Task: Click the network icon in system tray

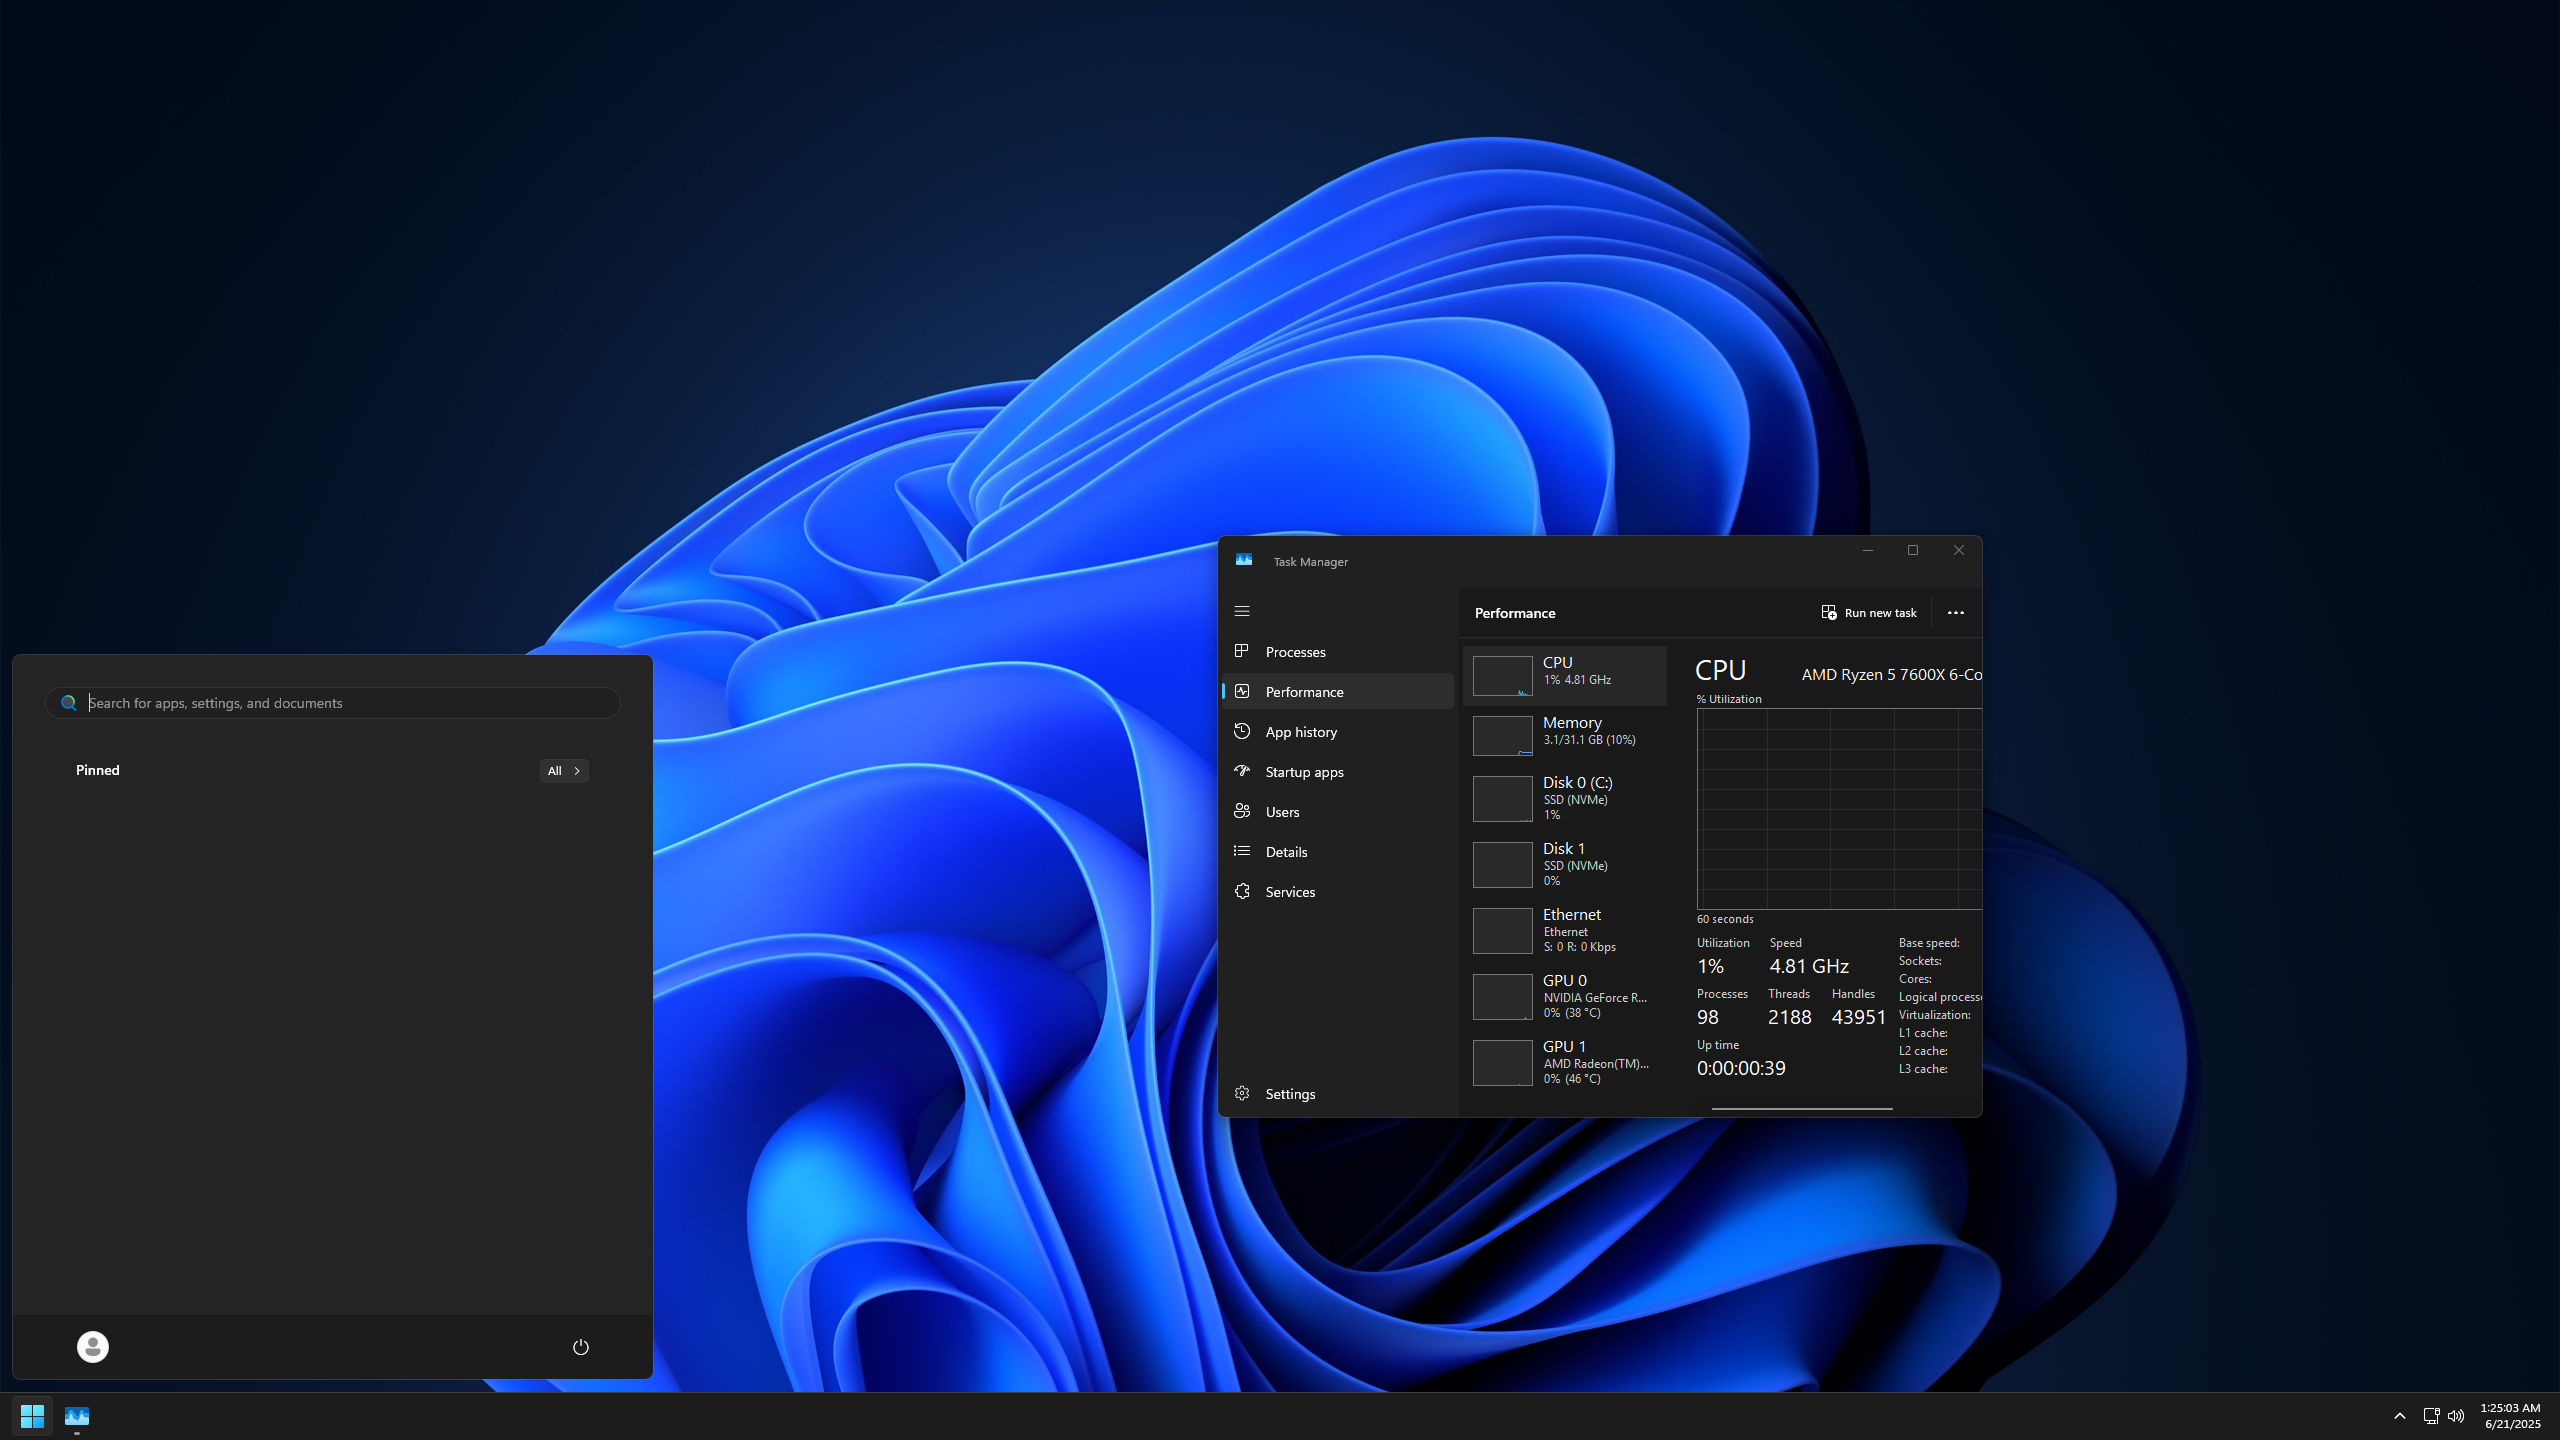Action: [2431, 1416]
